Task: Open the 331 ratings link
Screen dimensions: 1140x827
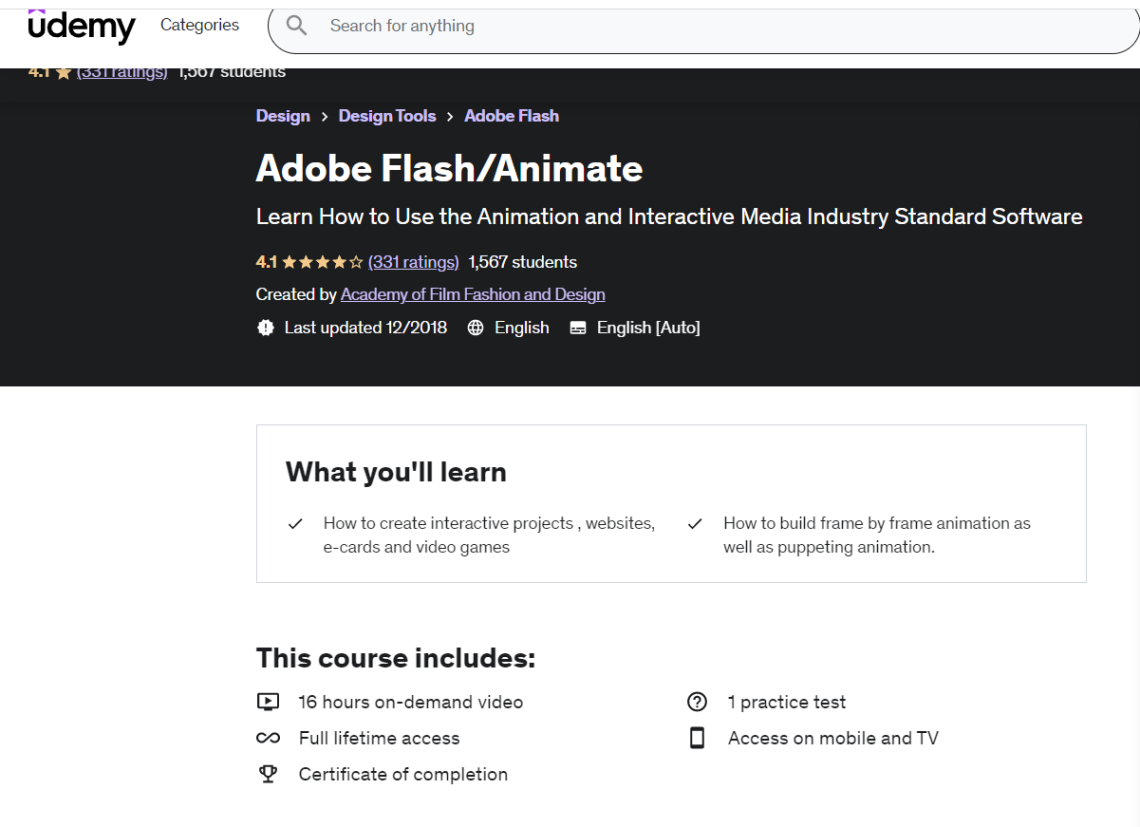Action: [x=413, y=262]
